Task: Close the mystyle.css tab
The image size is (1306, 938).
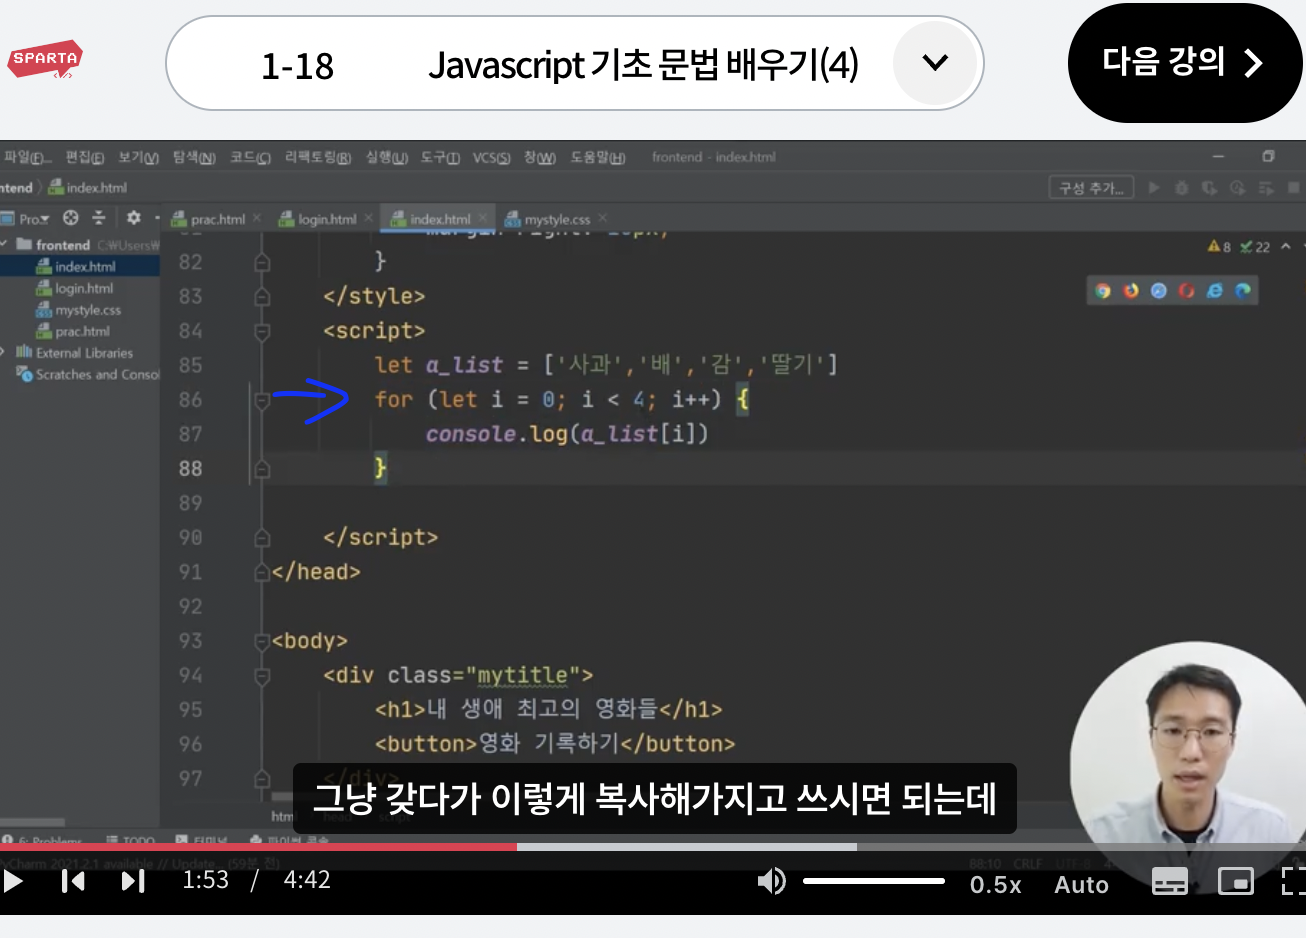Action: [603, 218]
